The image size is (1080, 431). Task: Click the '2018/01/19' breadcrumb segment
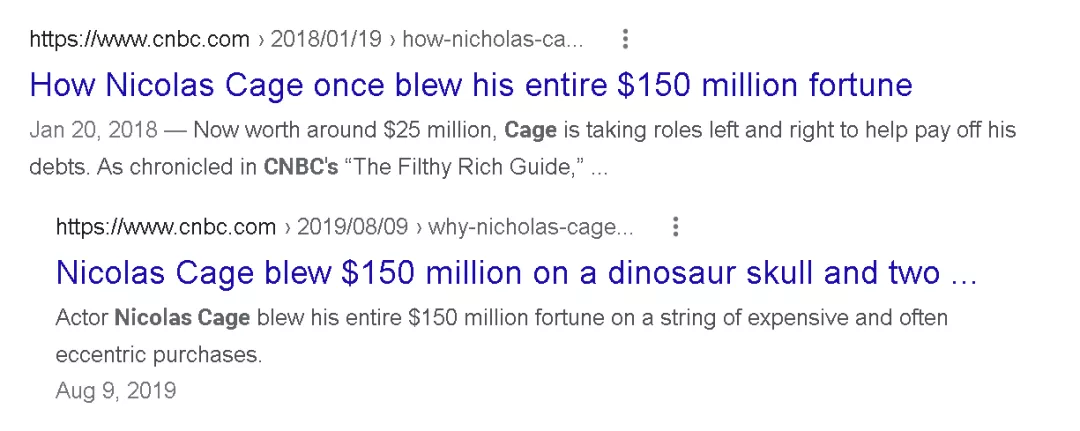pyautogui.click(x=327, y=40)
